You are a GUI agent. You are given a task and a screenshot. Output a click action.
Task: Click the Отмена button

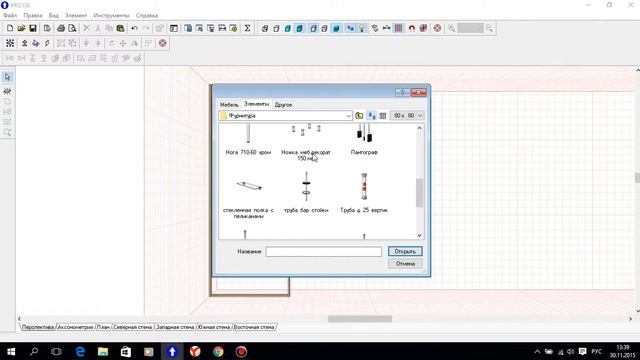(x=405, y=264)
